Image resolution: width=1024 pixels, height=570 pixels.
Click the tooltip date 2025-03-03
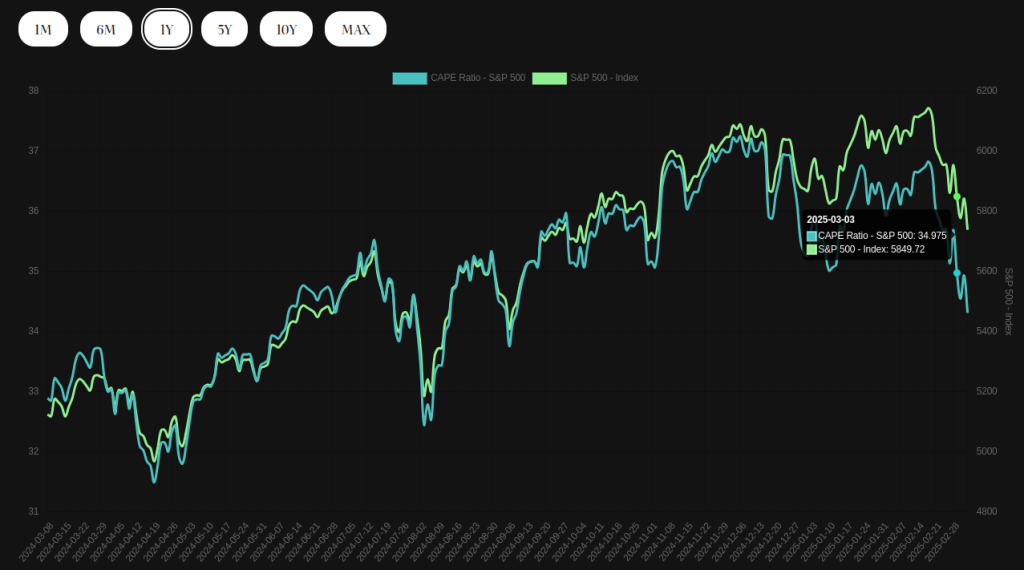point(831,219)
